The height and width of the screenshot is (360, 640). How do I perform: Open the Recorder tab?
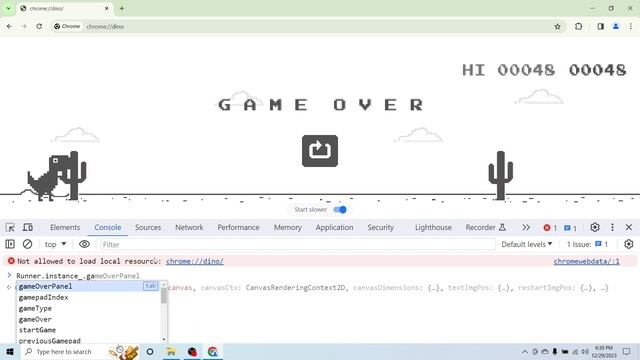tap(485, 227)
